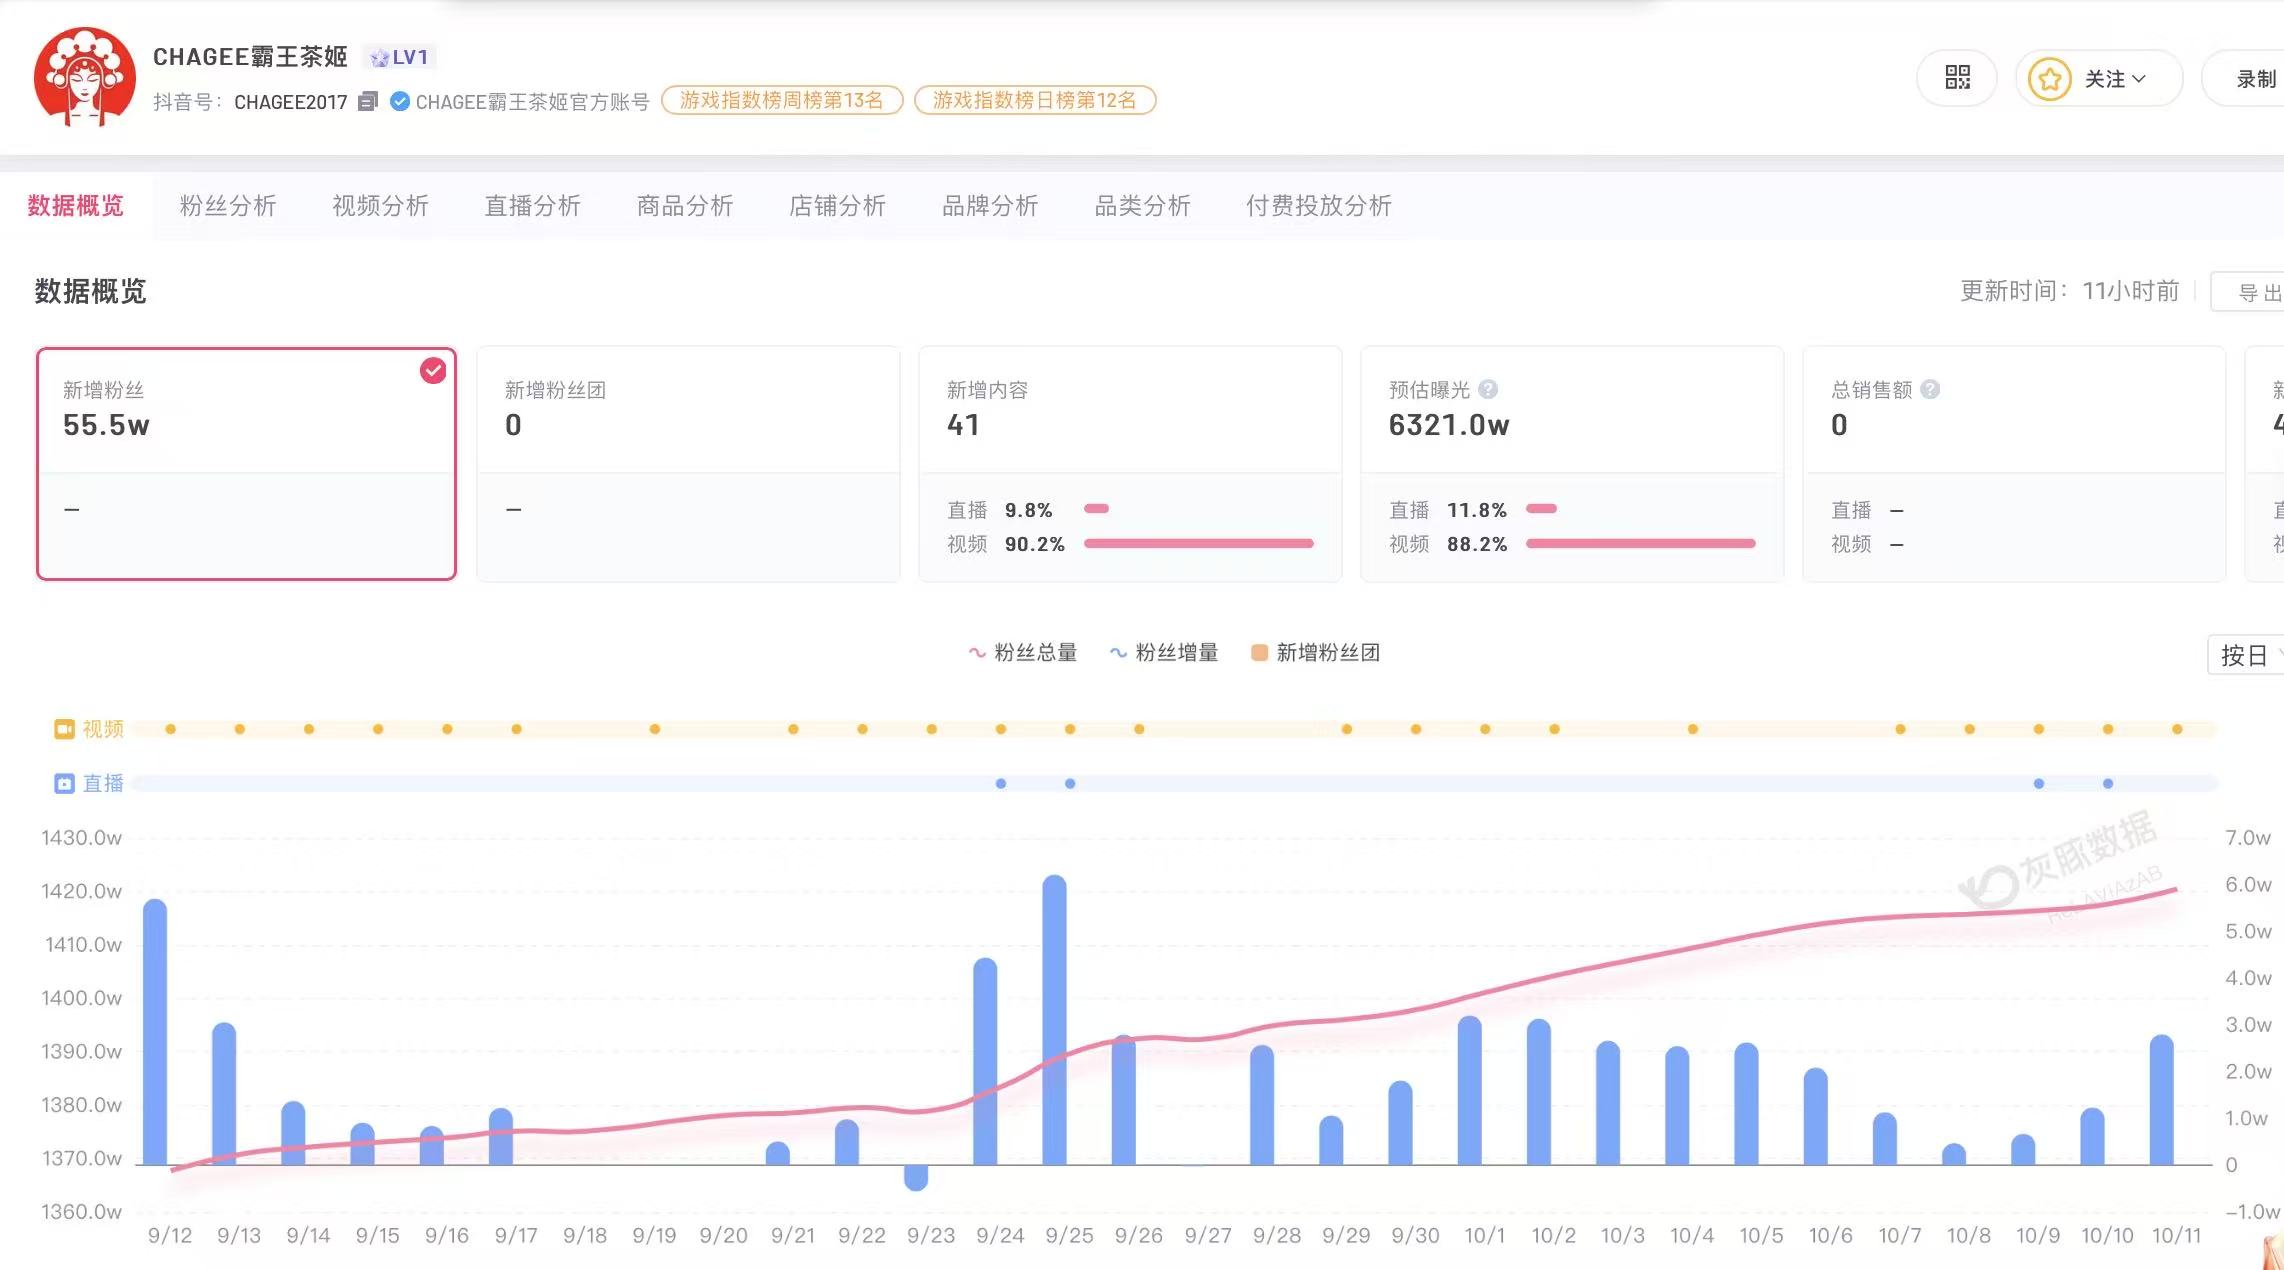Image resolution: width=2284 pixels, height=1270 pixels.
Task: Click the LV1 level badge
Action: coord(400,57)
